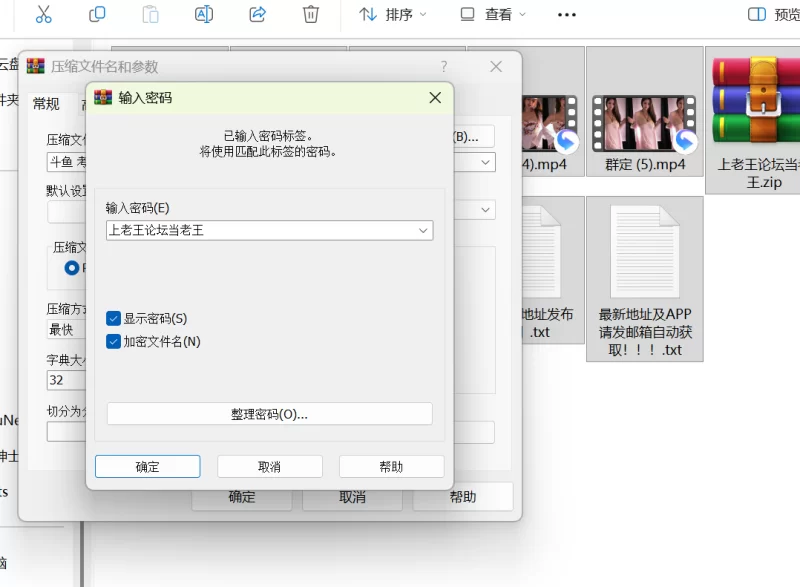The height and width of the screenshot is (587, 800).
Task: Uncheck the 加密文件名 checkbox
Action: click(114, 341)
